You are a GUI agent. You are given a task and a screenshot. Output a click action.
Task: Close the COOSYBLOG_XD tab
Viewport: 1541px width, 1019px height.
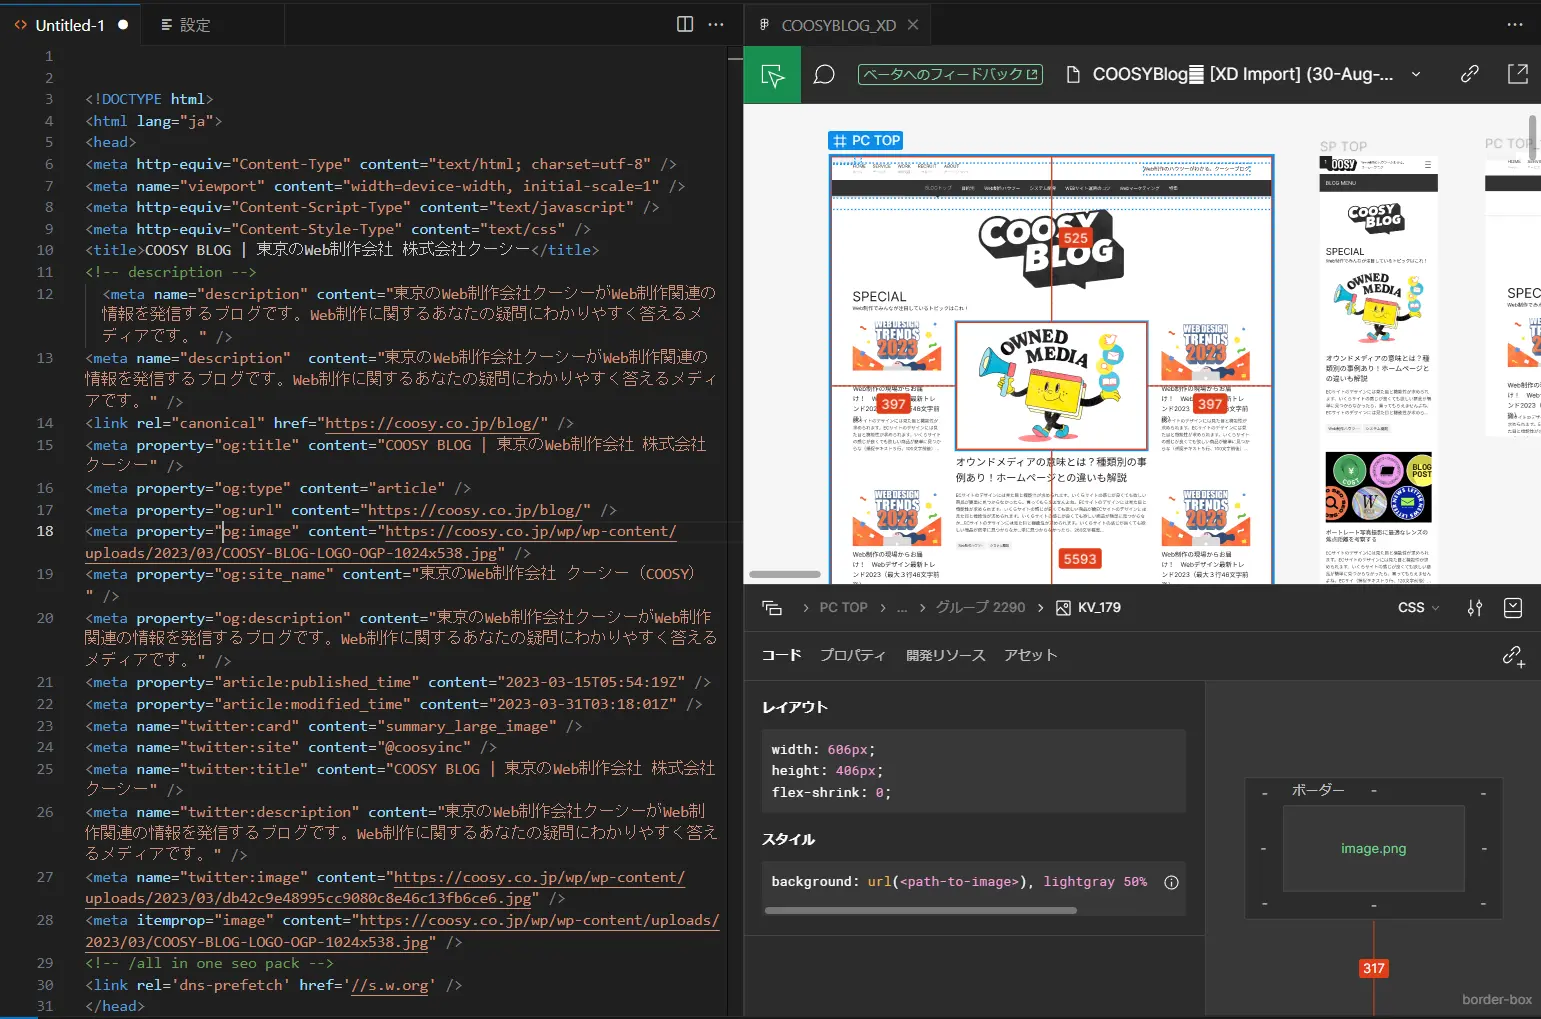(913, 25)
